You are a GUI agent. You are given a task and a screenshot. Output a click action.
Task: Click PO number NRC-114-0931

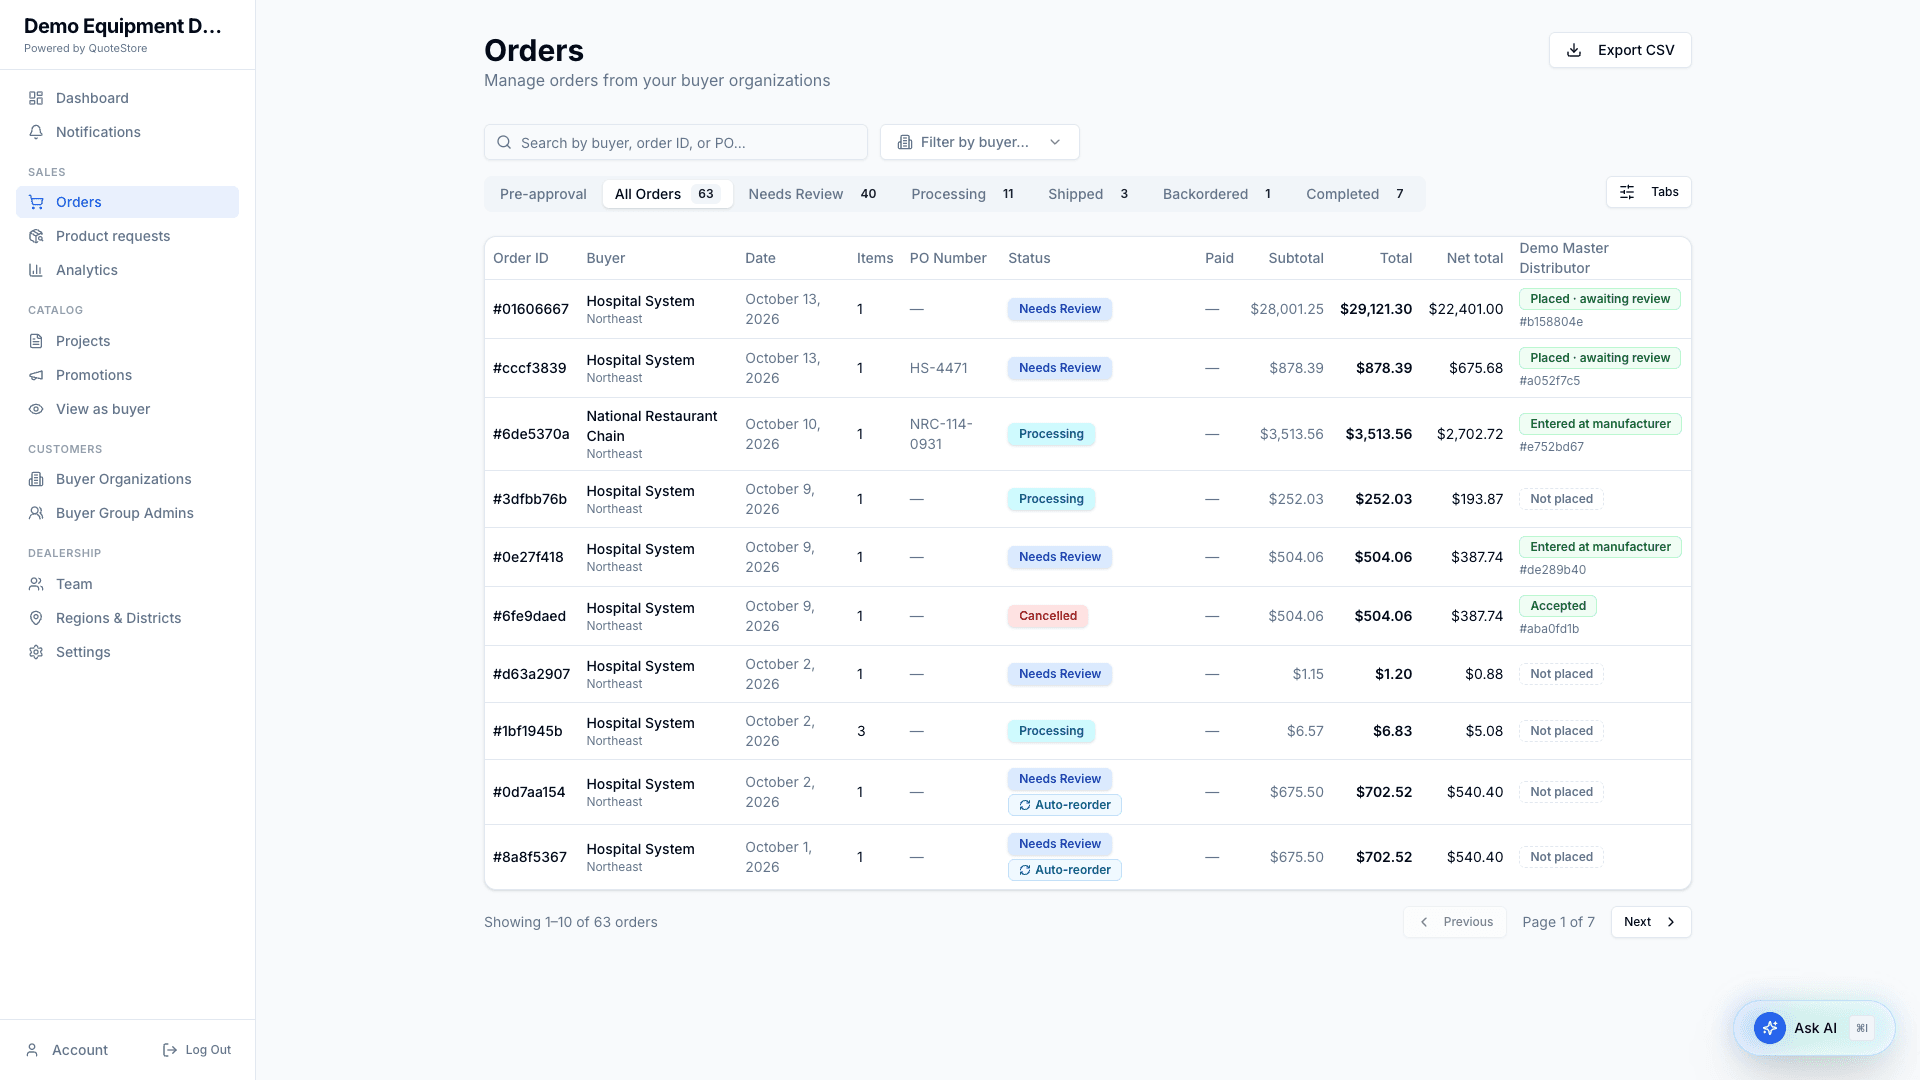(x=942, y=434)
